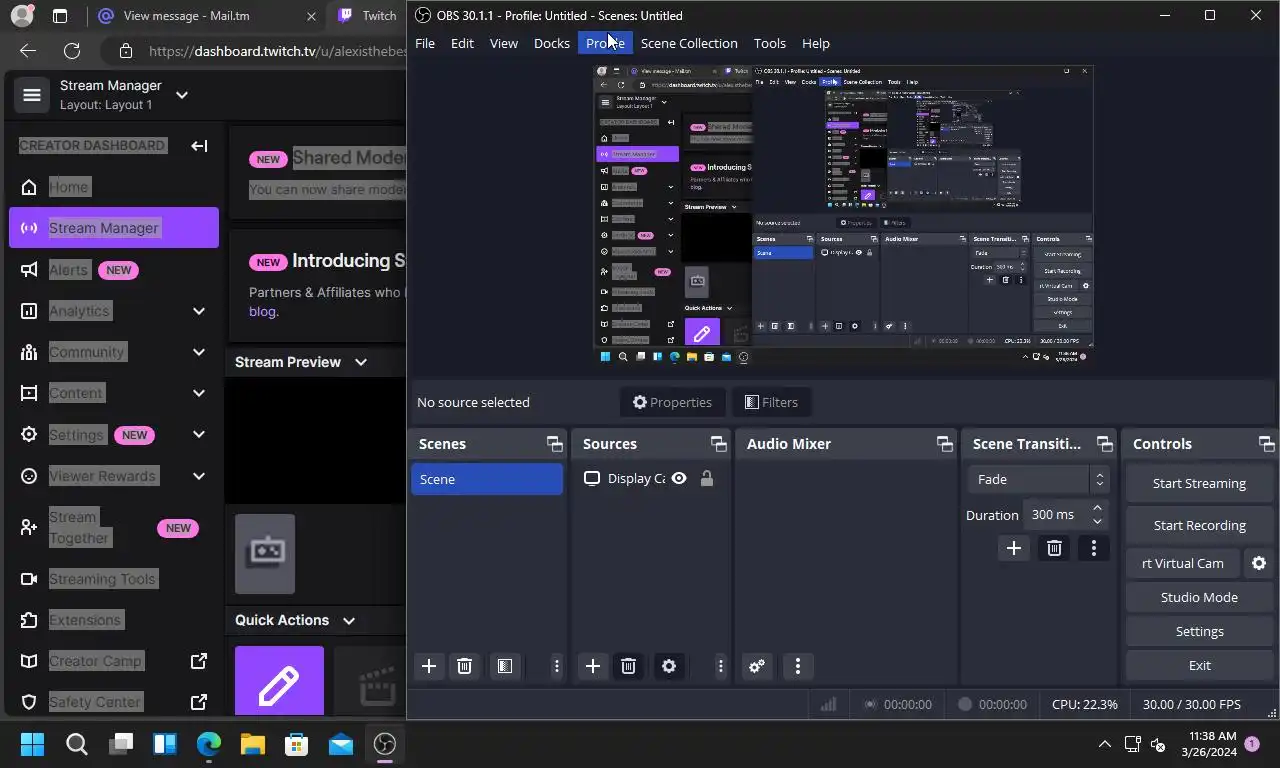
Task: Open Microsoft Edge from the taskbar
Action: coord(209,744)
